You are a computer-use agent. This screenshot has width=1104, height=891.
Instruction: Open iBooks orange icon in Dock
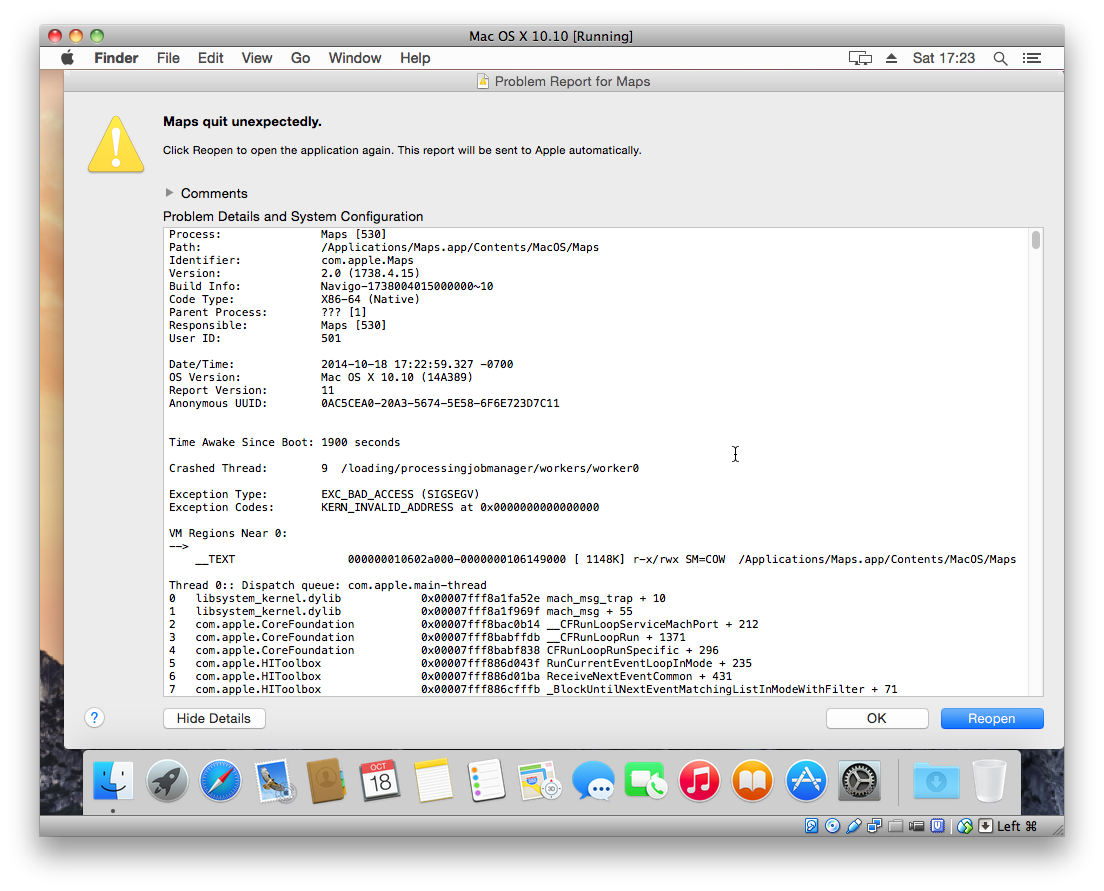(753, 780)
